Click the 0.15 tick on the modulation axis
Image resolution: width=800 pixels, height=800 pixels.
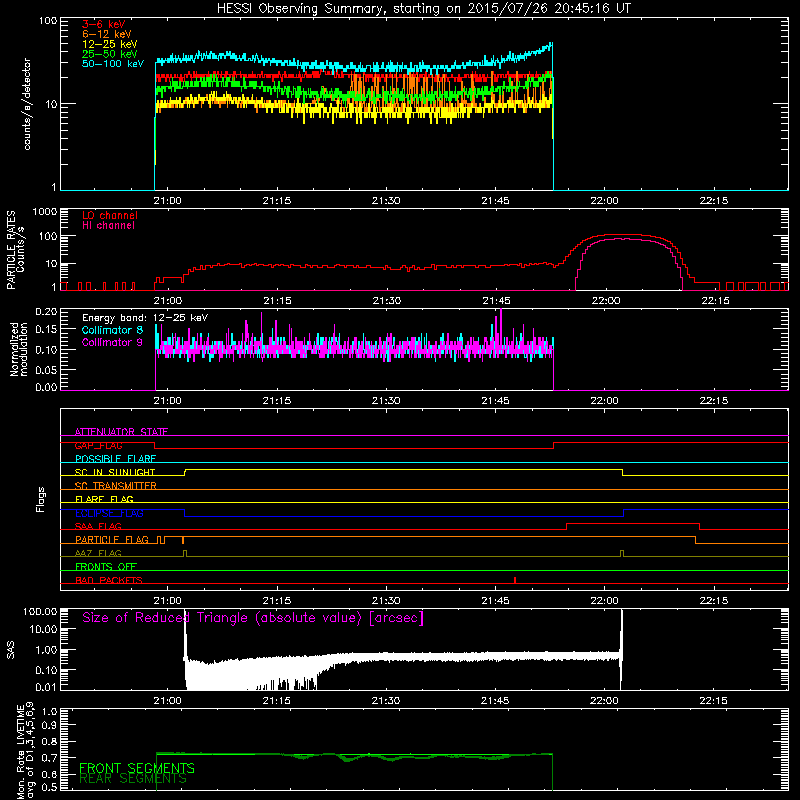tap(46, 330)
